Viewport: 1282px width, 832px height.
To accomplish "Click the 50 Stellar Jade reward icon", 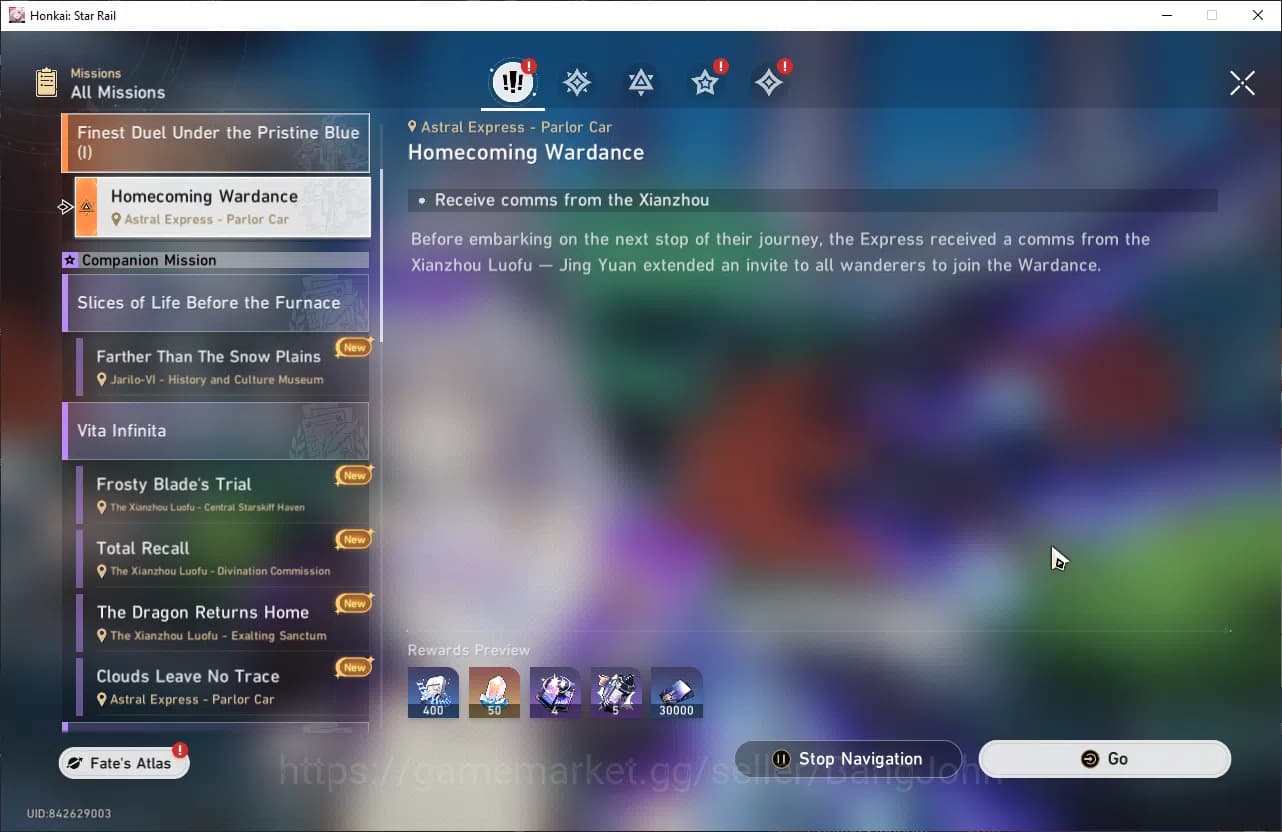I will 494,692.
